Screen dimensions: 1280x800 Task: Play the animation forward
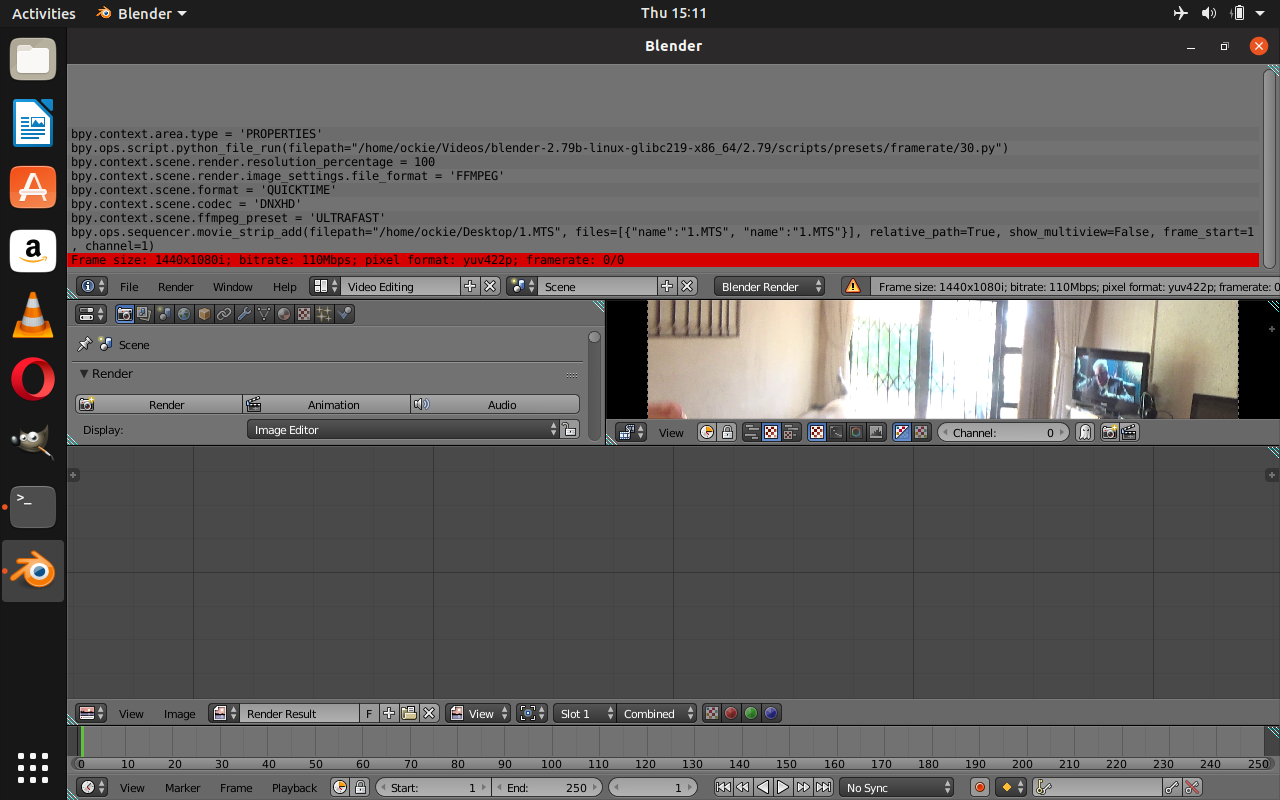784,788
